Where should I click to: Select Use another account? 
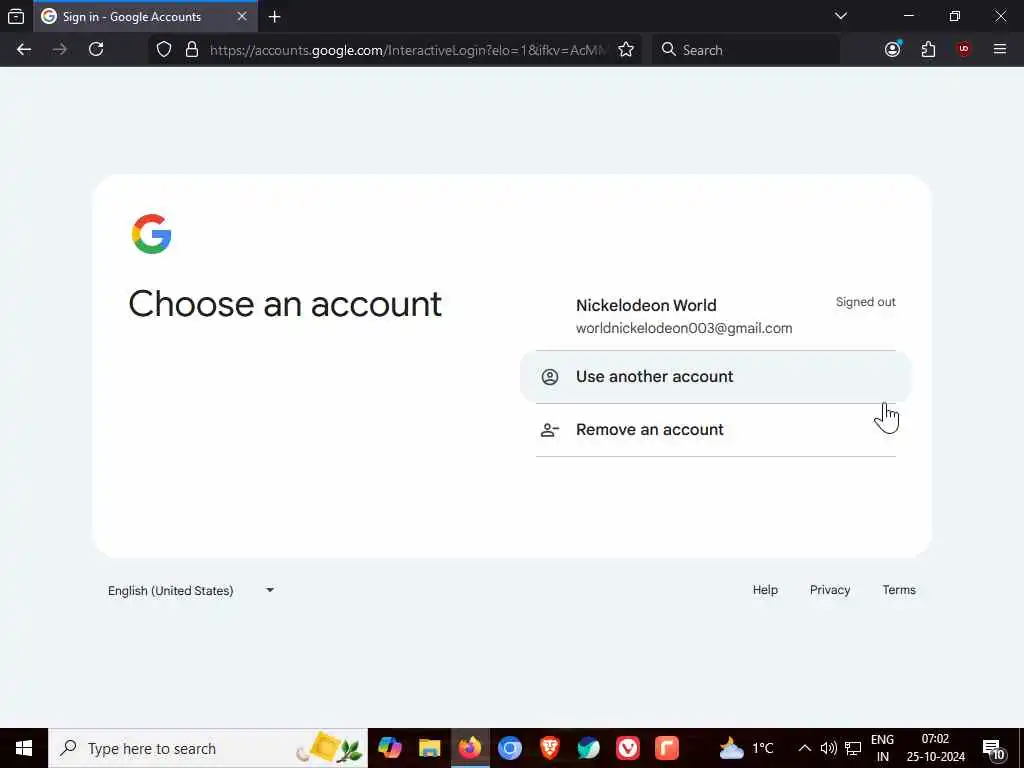[x=716, y=377]
